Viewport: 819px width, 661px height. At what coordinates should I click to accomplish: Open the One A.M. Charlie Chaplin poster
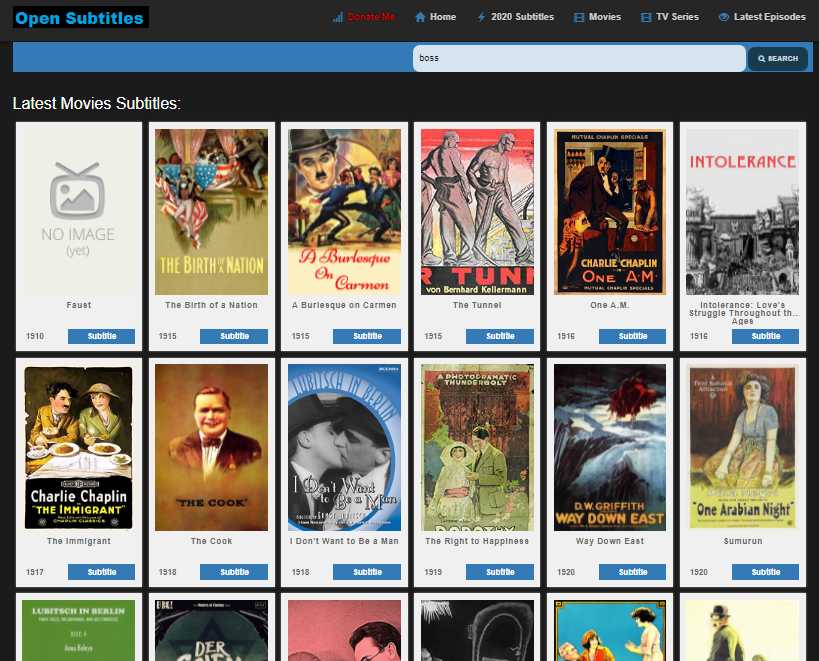pos(610,211)
